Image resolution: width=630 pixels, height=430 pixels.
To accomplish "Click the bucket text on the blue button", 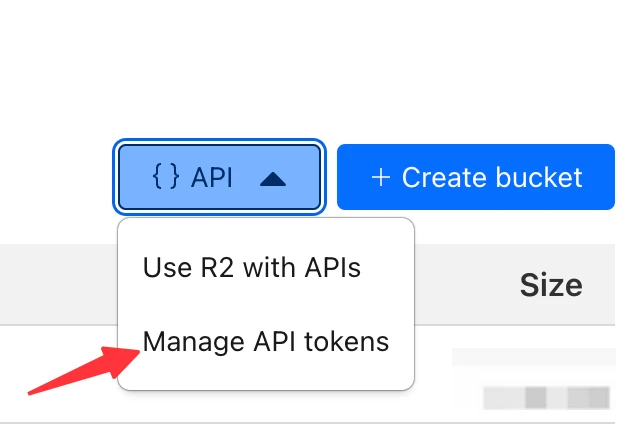I will point(537,178).
